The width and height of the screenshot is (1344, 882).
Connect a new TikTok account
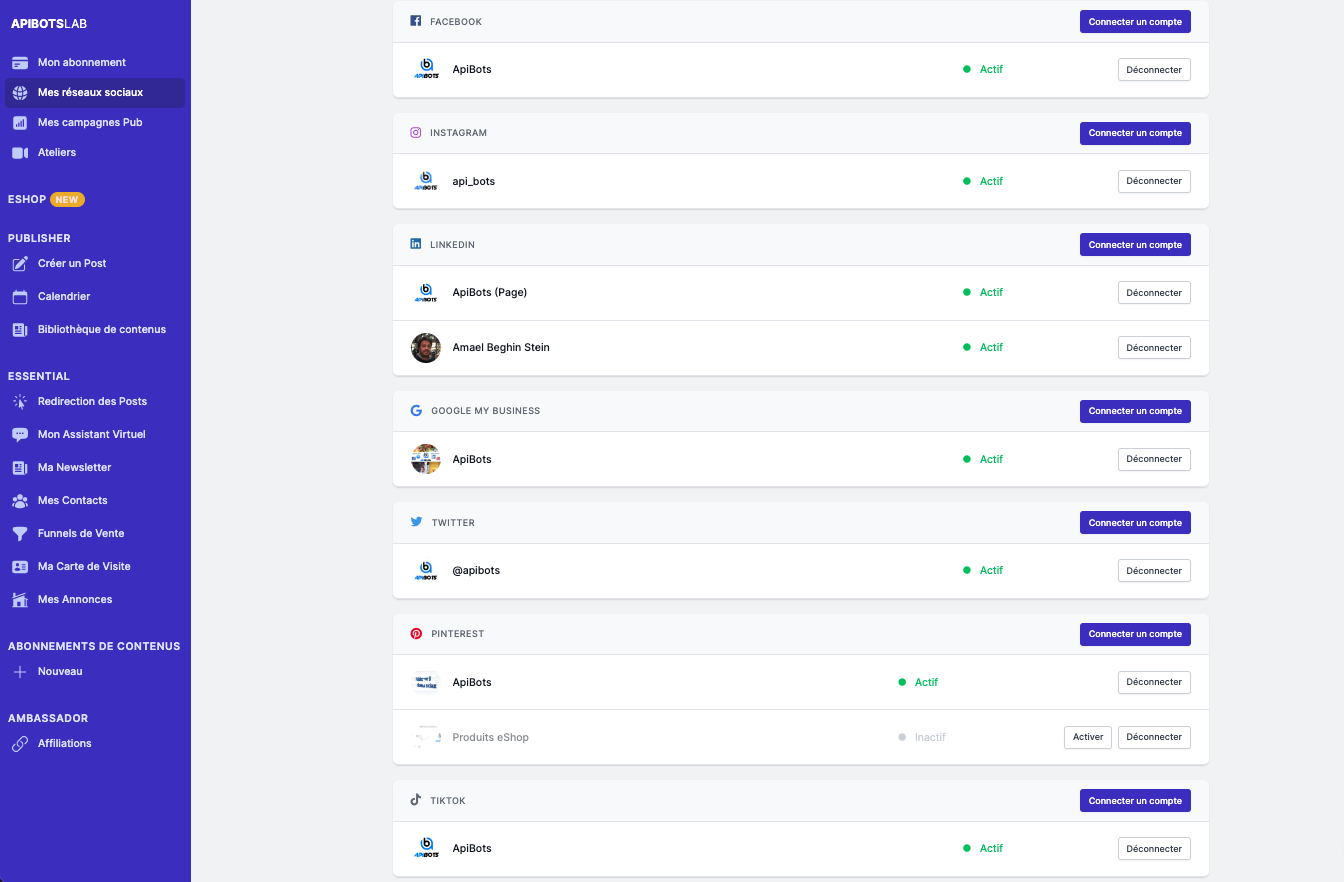(1135, 800)
